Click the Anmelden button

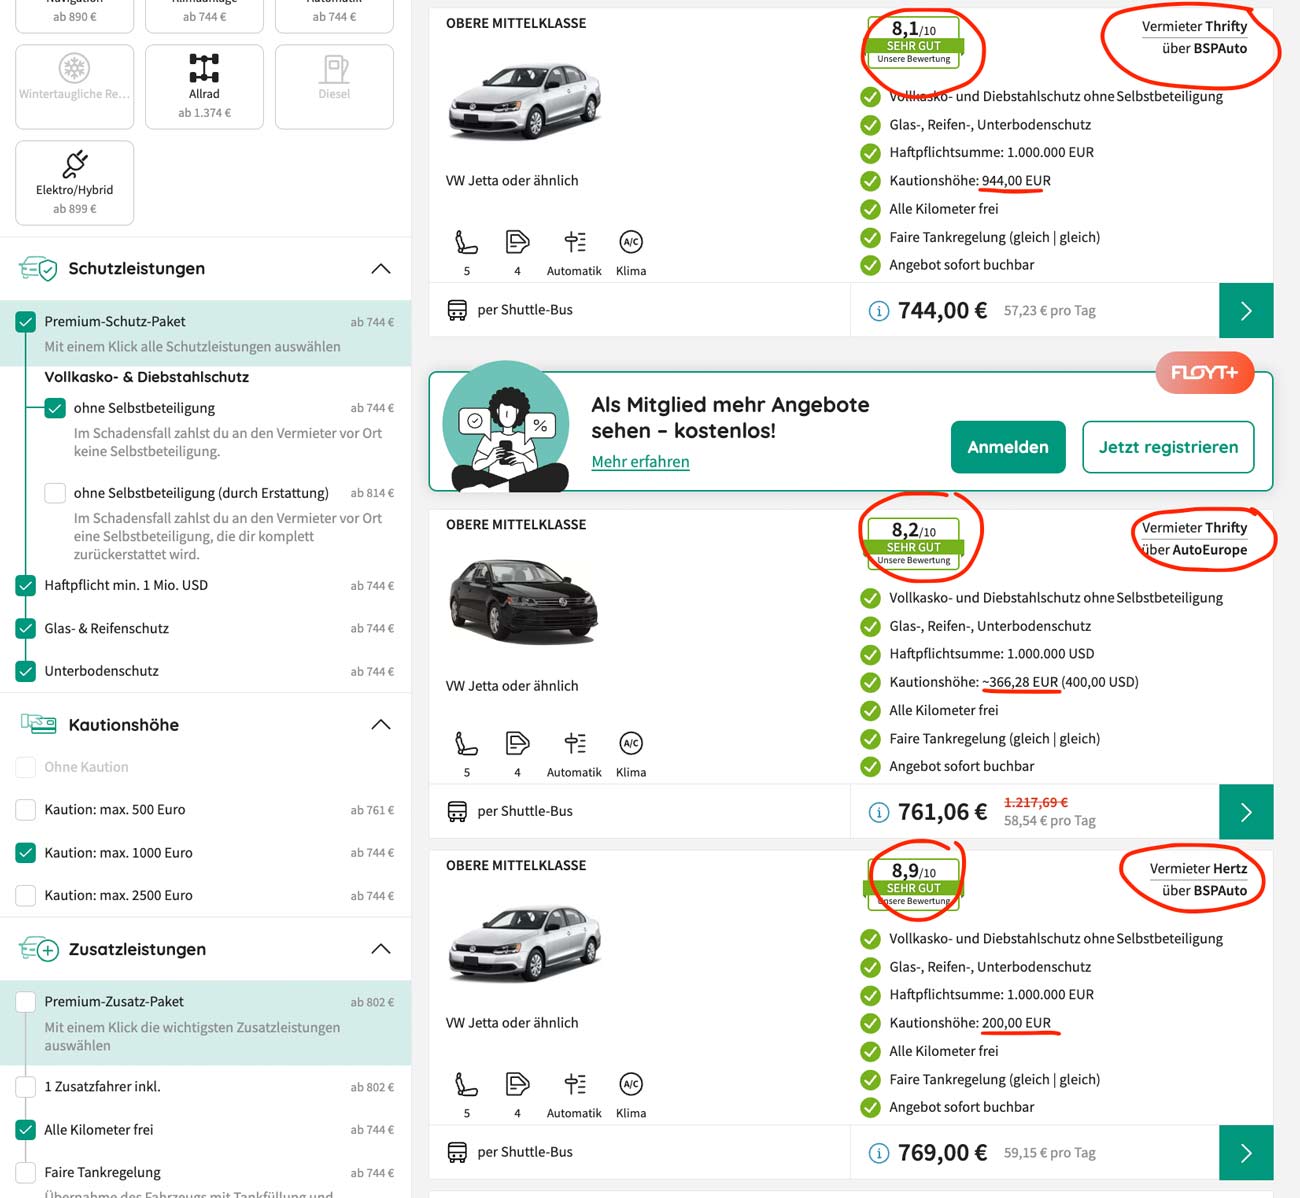click(x=1008, y=447)
